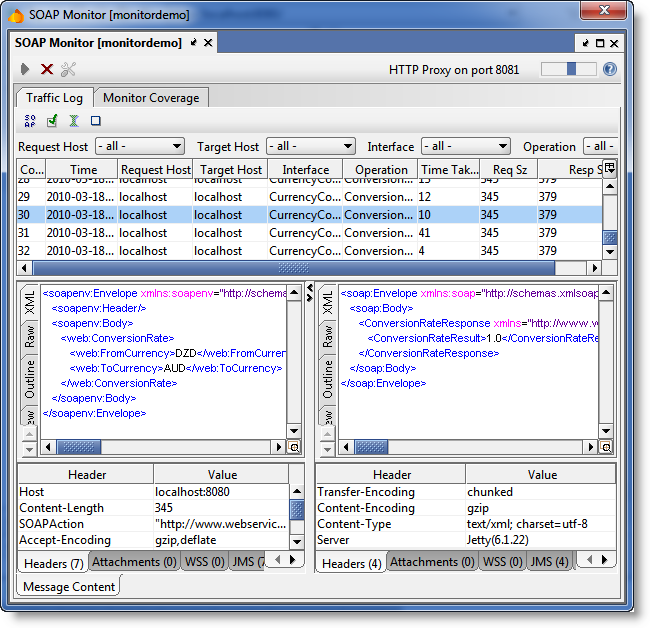The height and width of the screenshot is (628, 650).
Task: Click the response XML horizontal scrollbar thumb
Action: (x=371, y=447)
